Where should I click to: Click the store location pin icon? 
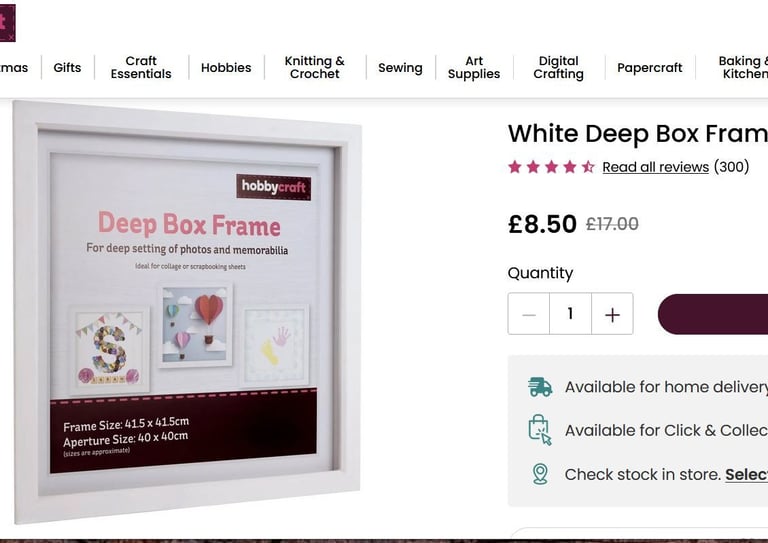point(540,474)
